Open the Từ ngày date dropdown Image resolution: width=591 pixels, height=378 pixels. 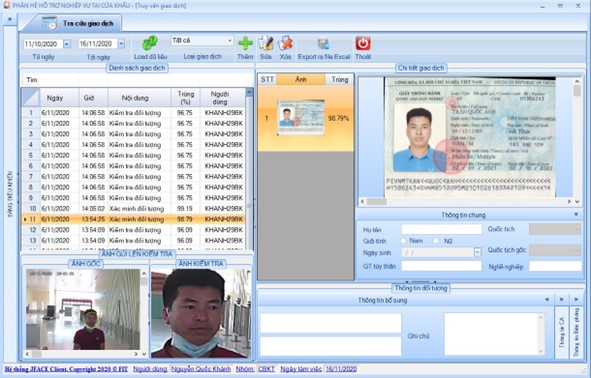[x=67, y=44]
